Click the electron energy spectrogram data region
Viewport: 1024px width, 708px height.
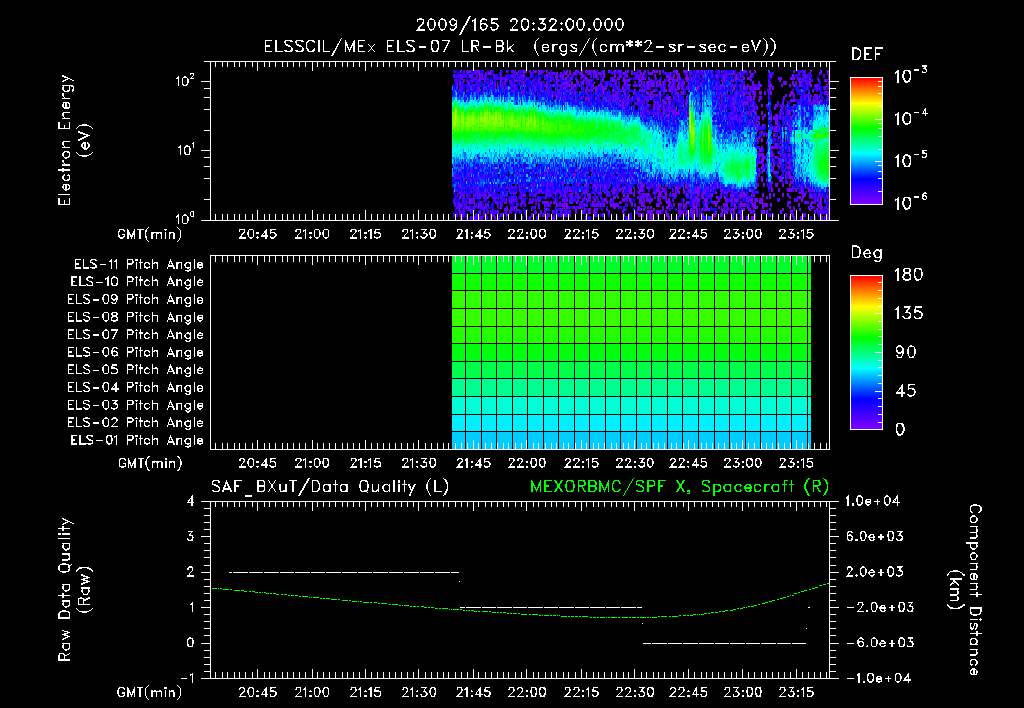pyautogui.click(x=641, y=144)
